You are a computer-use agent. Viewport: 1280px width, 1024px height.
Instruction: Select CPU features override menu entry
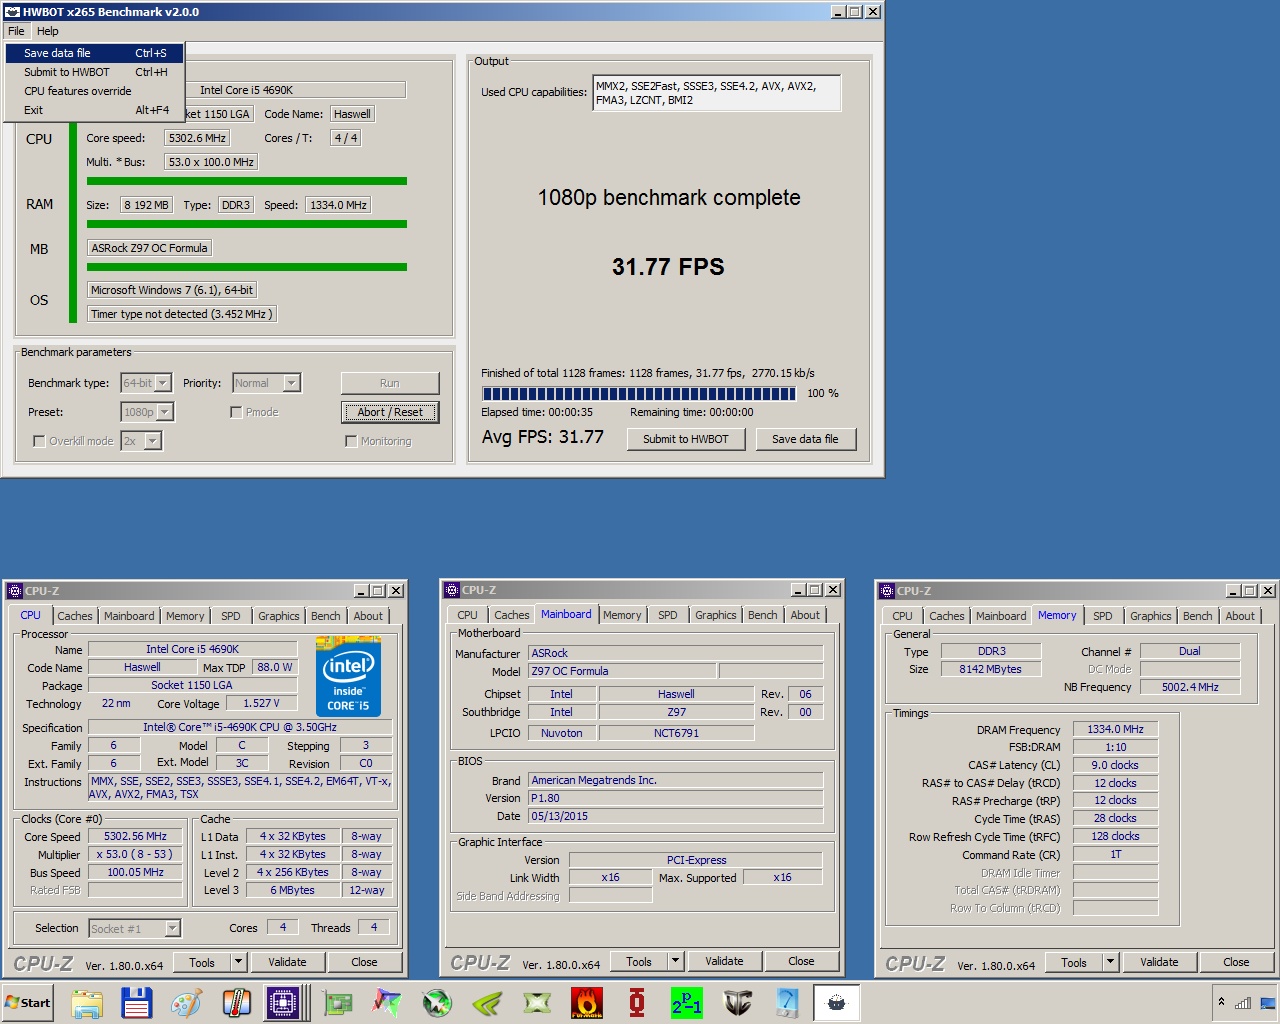point(95,91)
